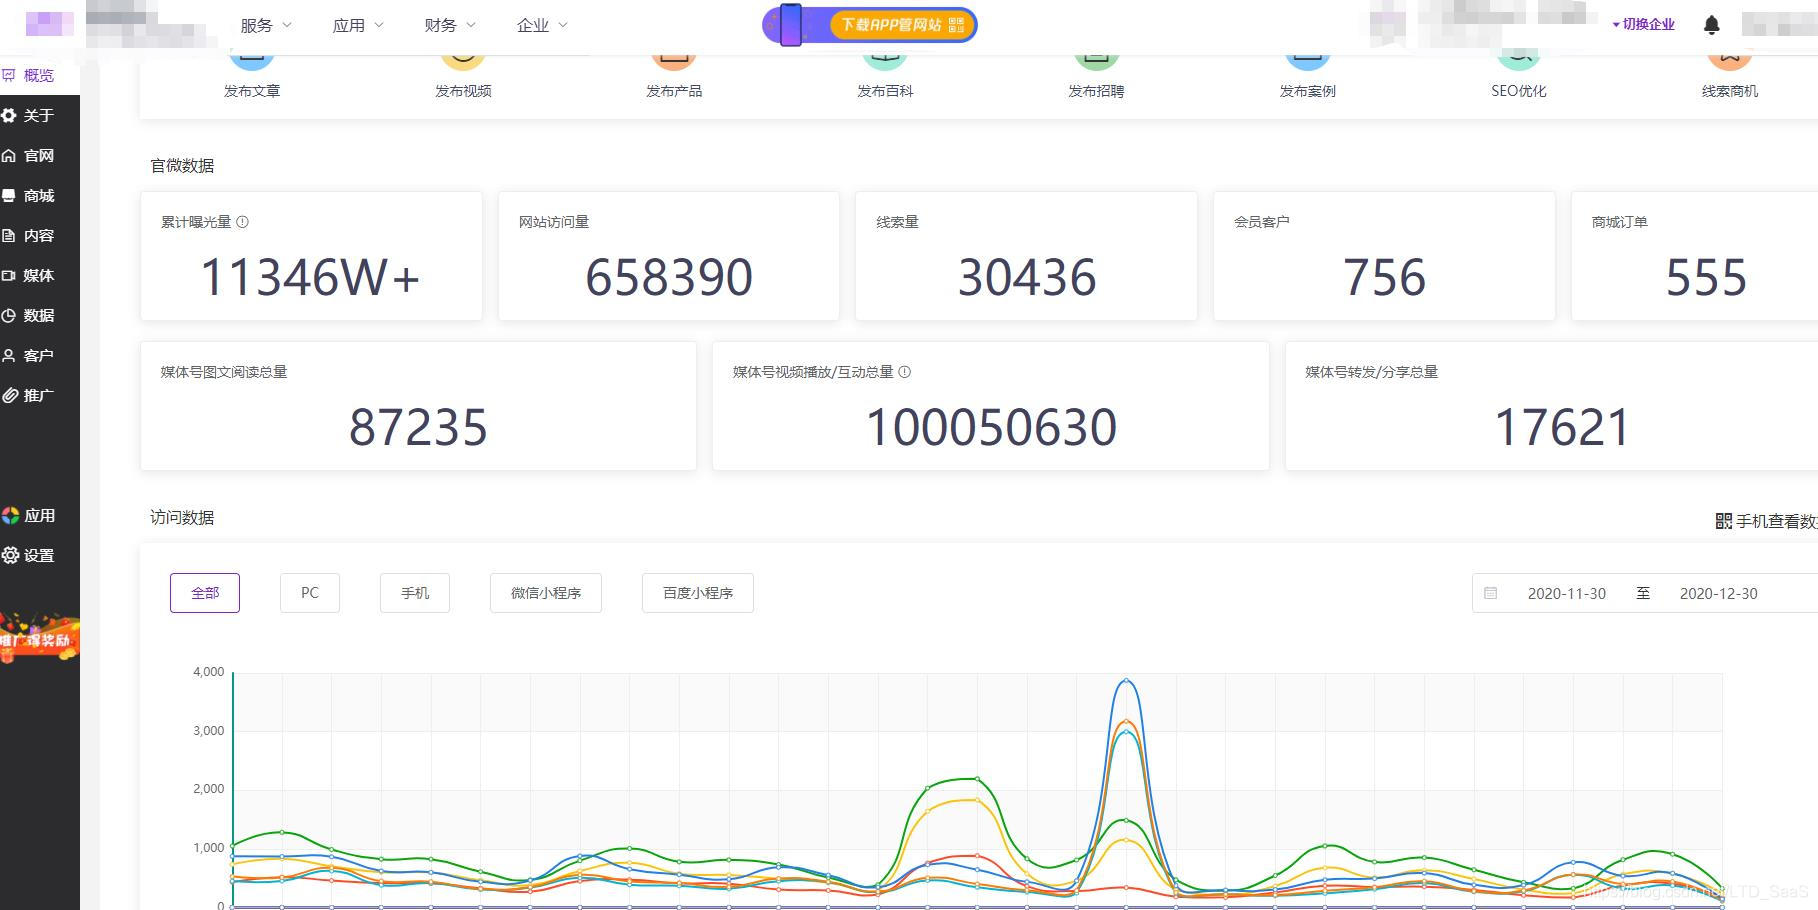The width and height of the screenshot is (1818, 910).
Task: Open the 切换企业 switcher
Action: point(1643,24)
